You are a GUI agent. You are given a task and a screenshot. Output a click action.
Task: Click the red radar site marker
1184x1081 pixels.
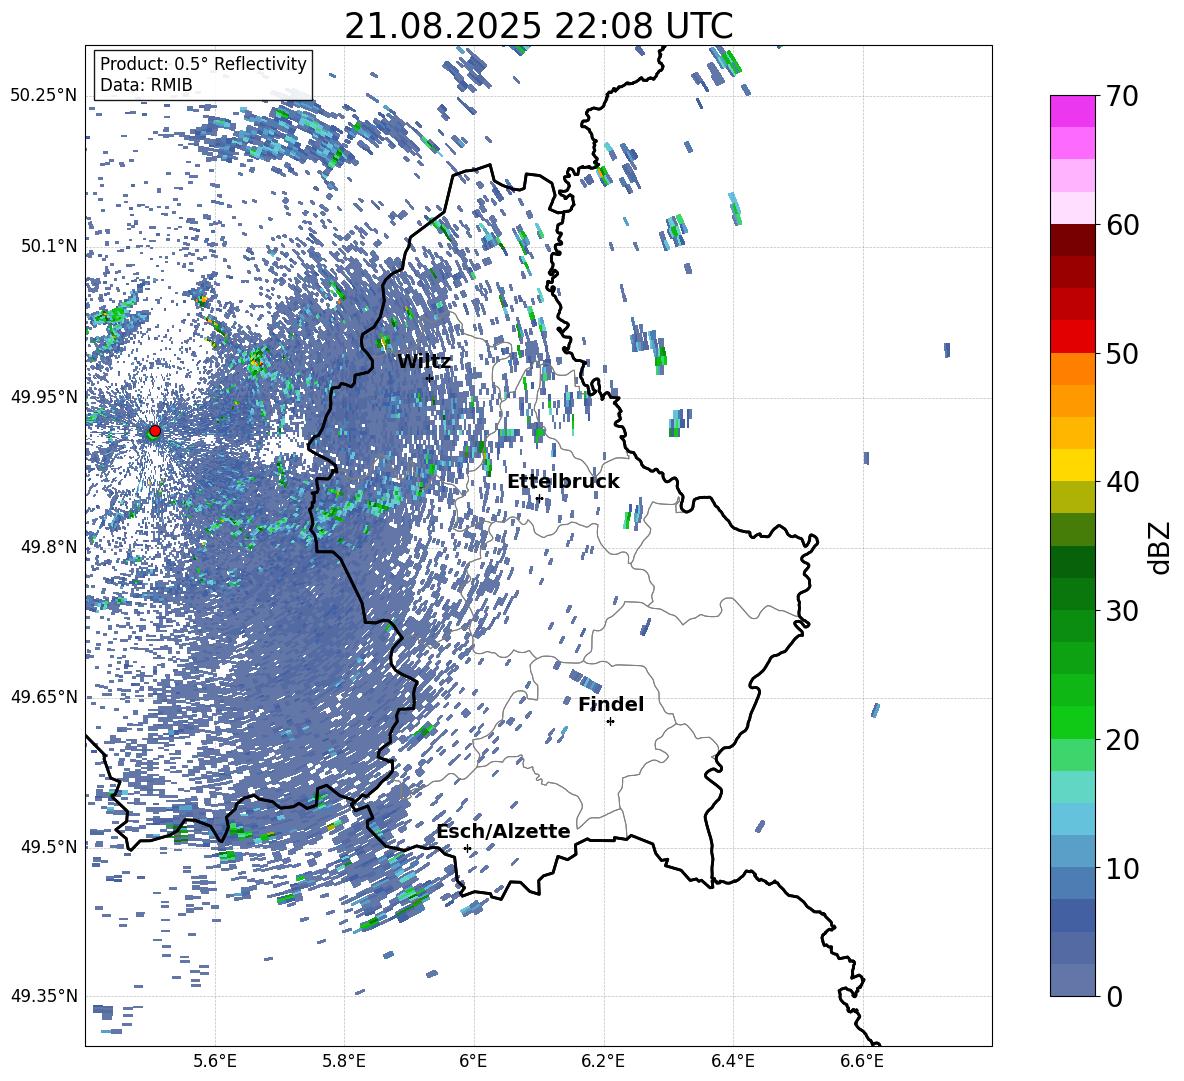[x=155, y=431]
